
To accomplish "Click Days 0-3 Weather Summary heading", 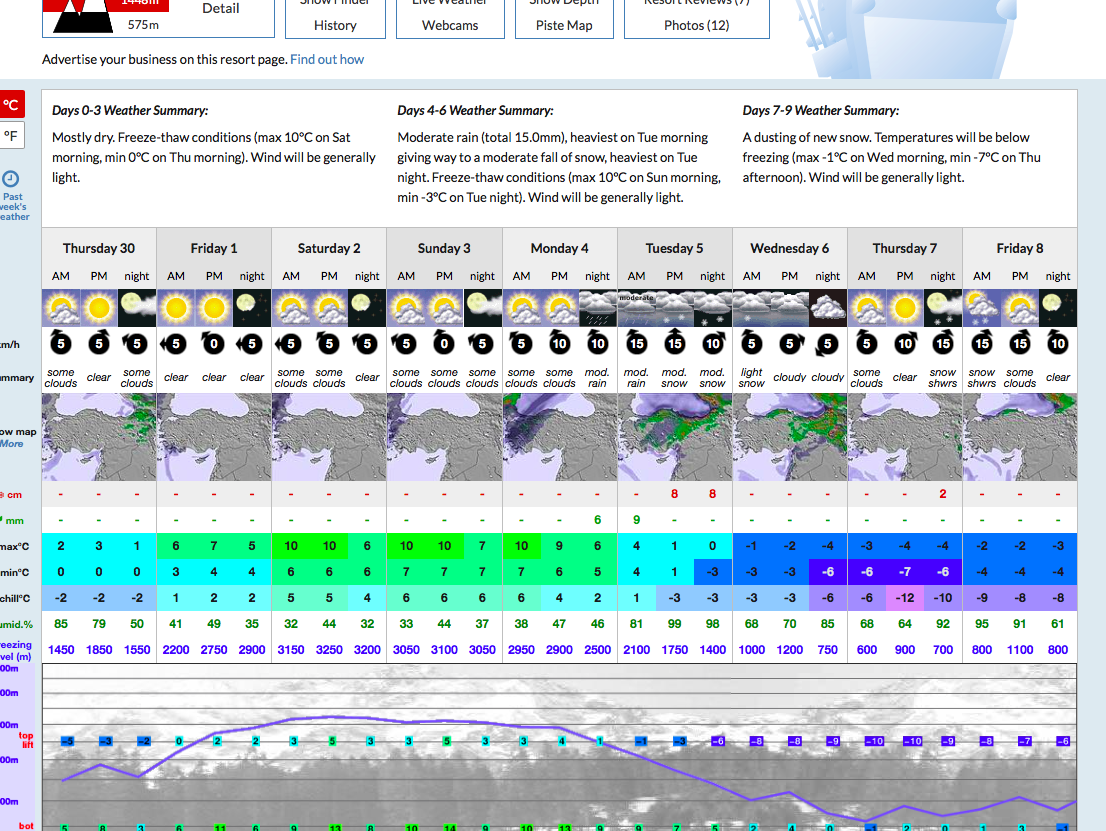I will pos(130,111).
